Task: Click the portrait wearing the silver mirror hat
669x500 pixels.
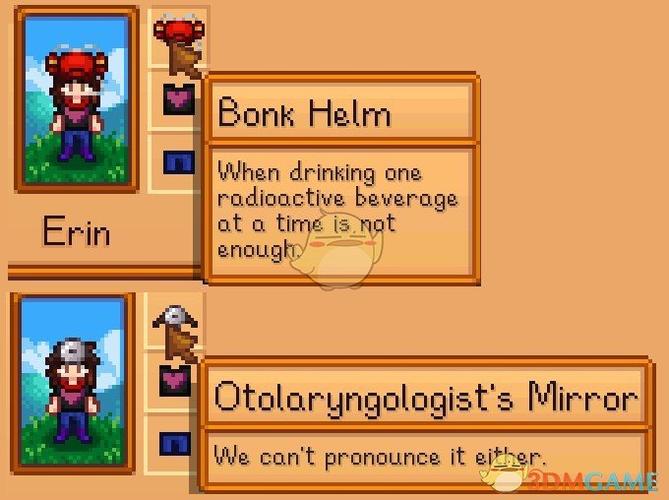Action: tap(73, 383)
